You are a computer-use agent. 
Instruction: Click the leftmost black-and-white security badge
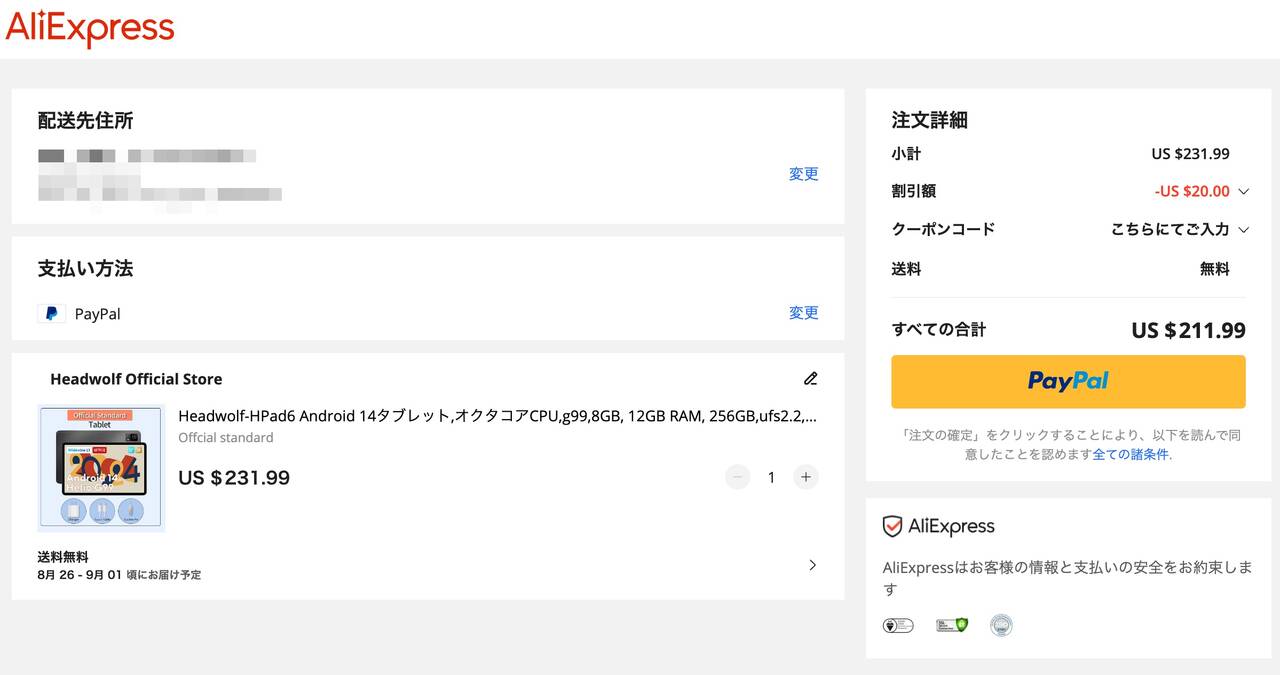(x=898, y=625)
